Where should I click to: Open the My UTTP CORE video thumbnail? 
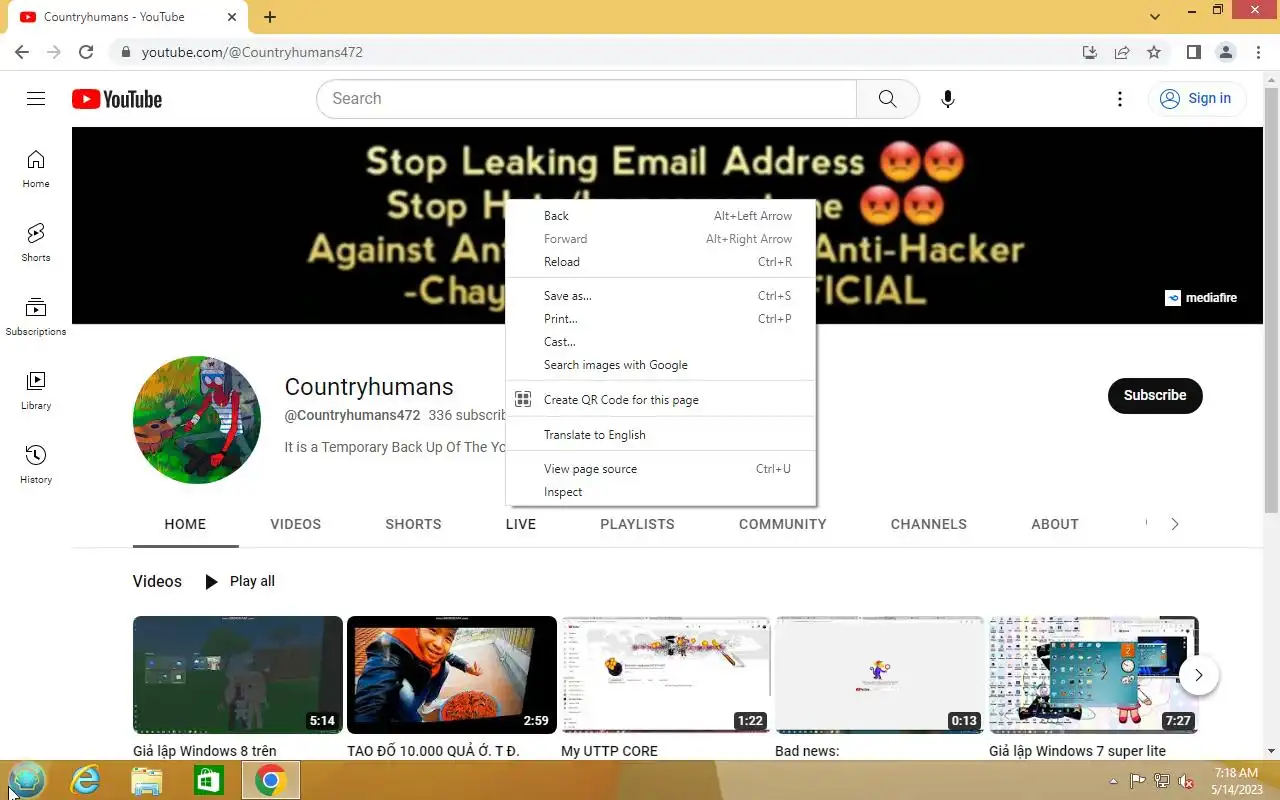(666, 675)
